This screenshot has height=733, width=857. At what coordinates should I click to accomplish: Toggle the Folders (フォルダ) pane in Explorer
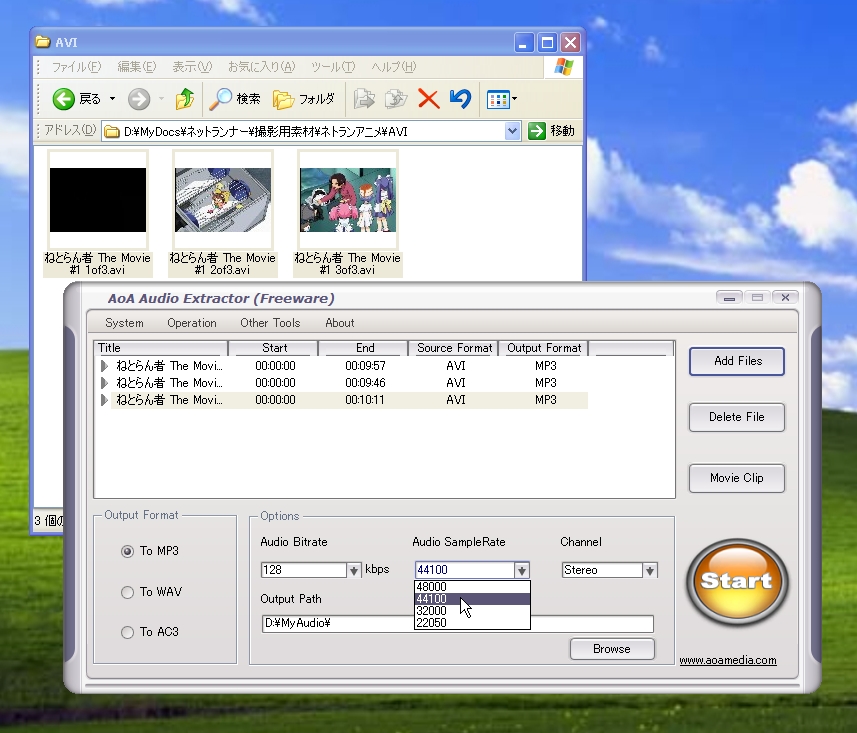[x=304, y=99]
